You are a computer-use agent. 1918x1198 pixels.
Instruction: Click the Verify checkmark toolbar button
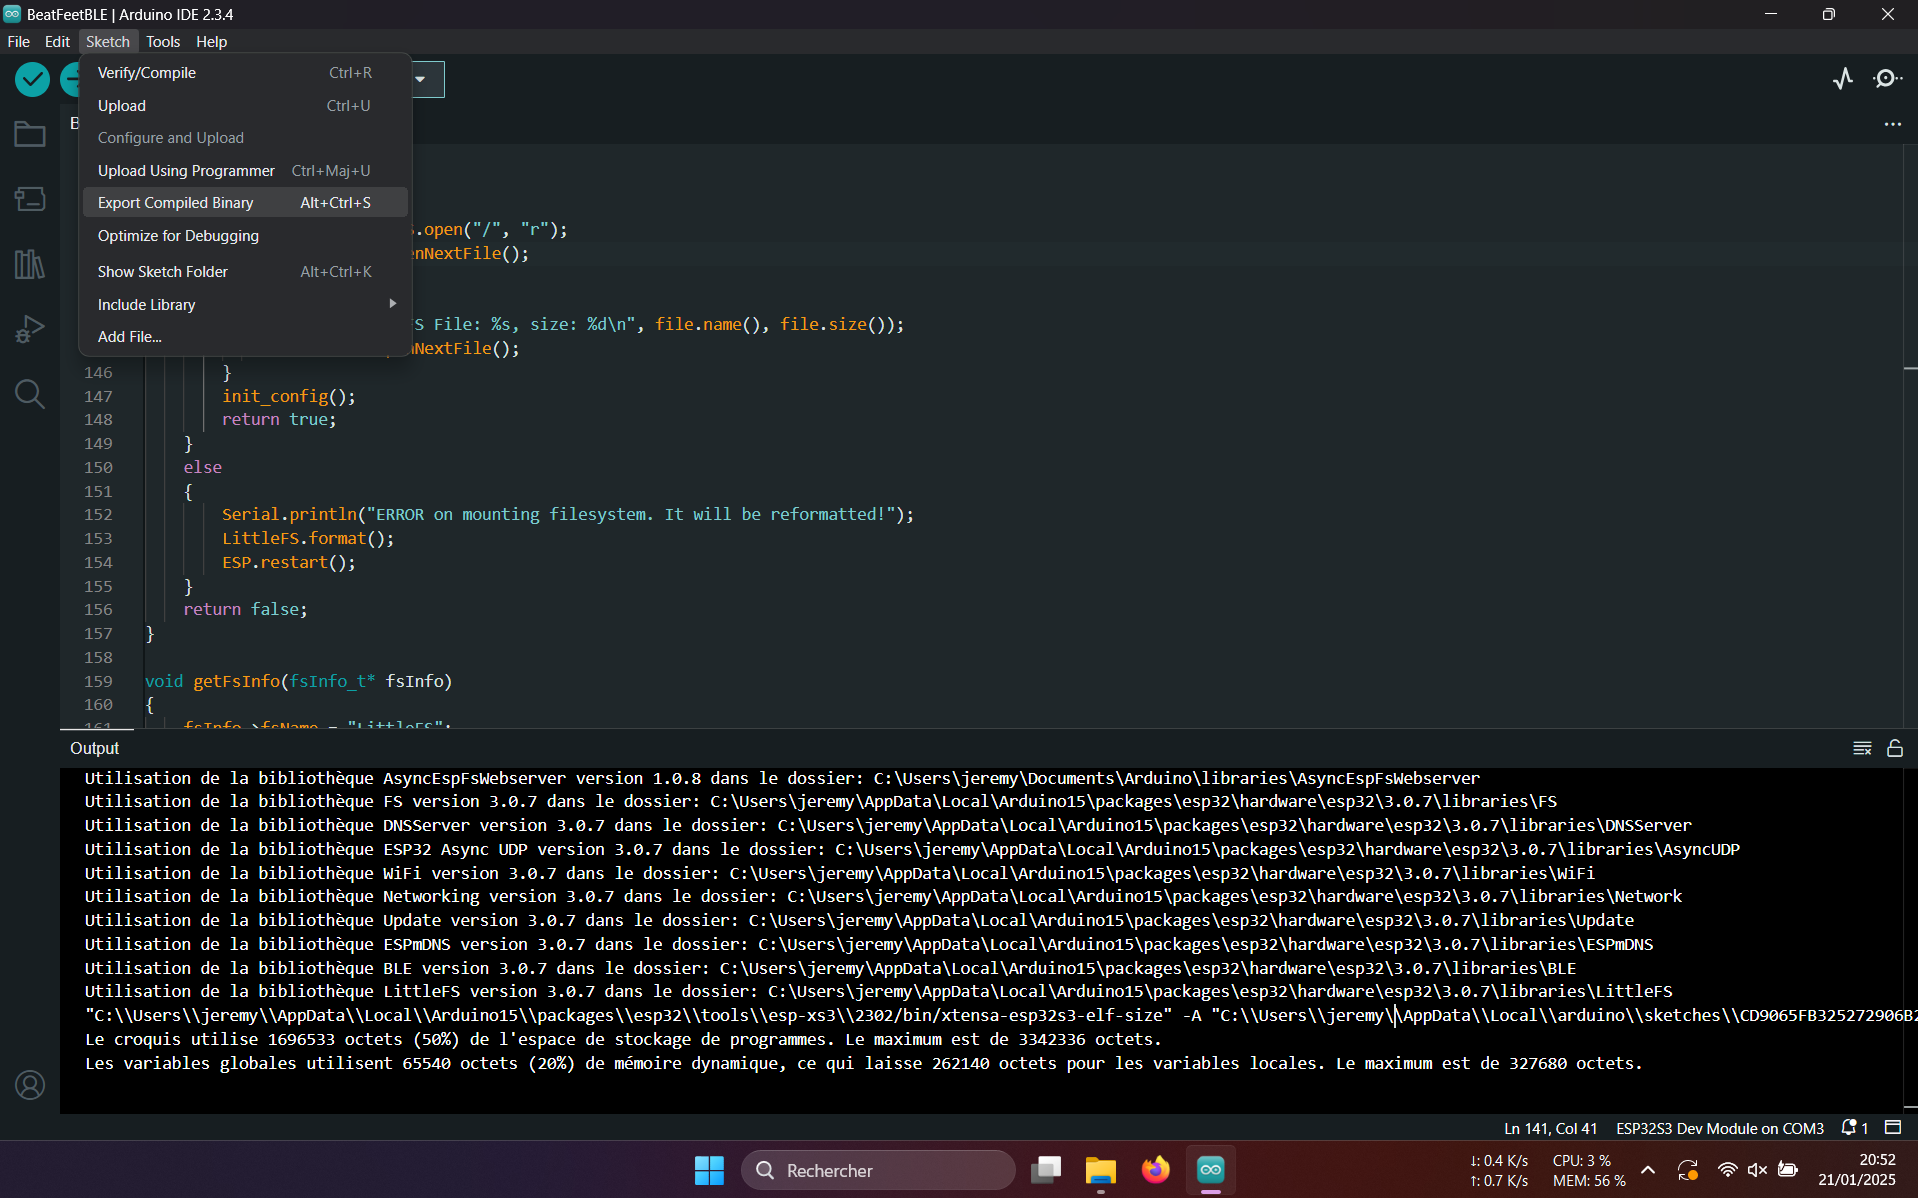tap(32, 79)
